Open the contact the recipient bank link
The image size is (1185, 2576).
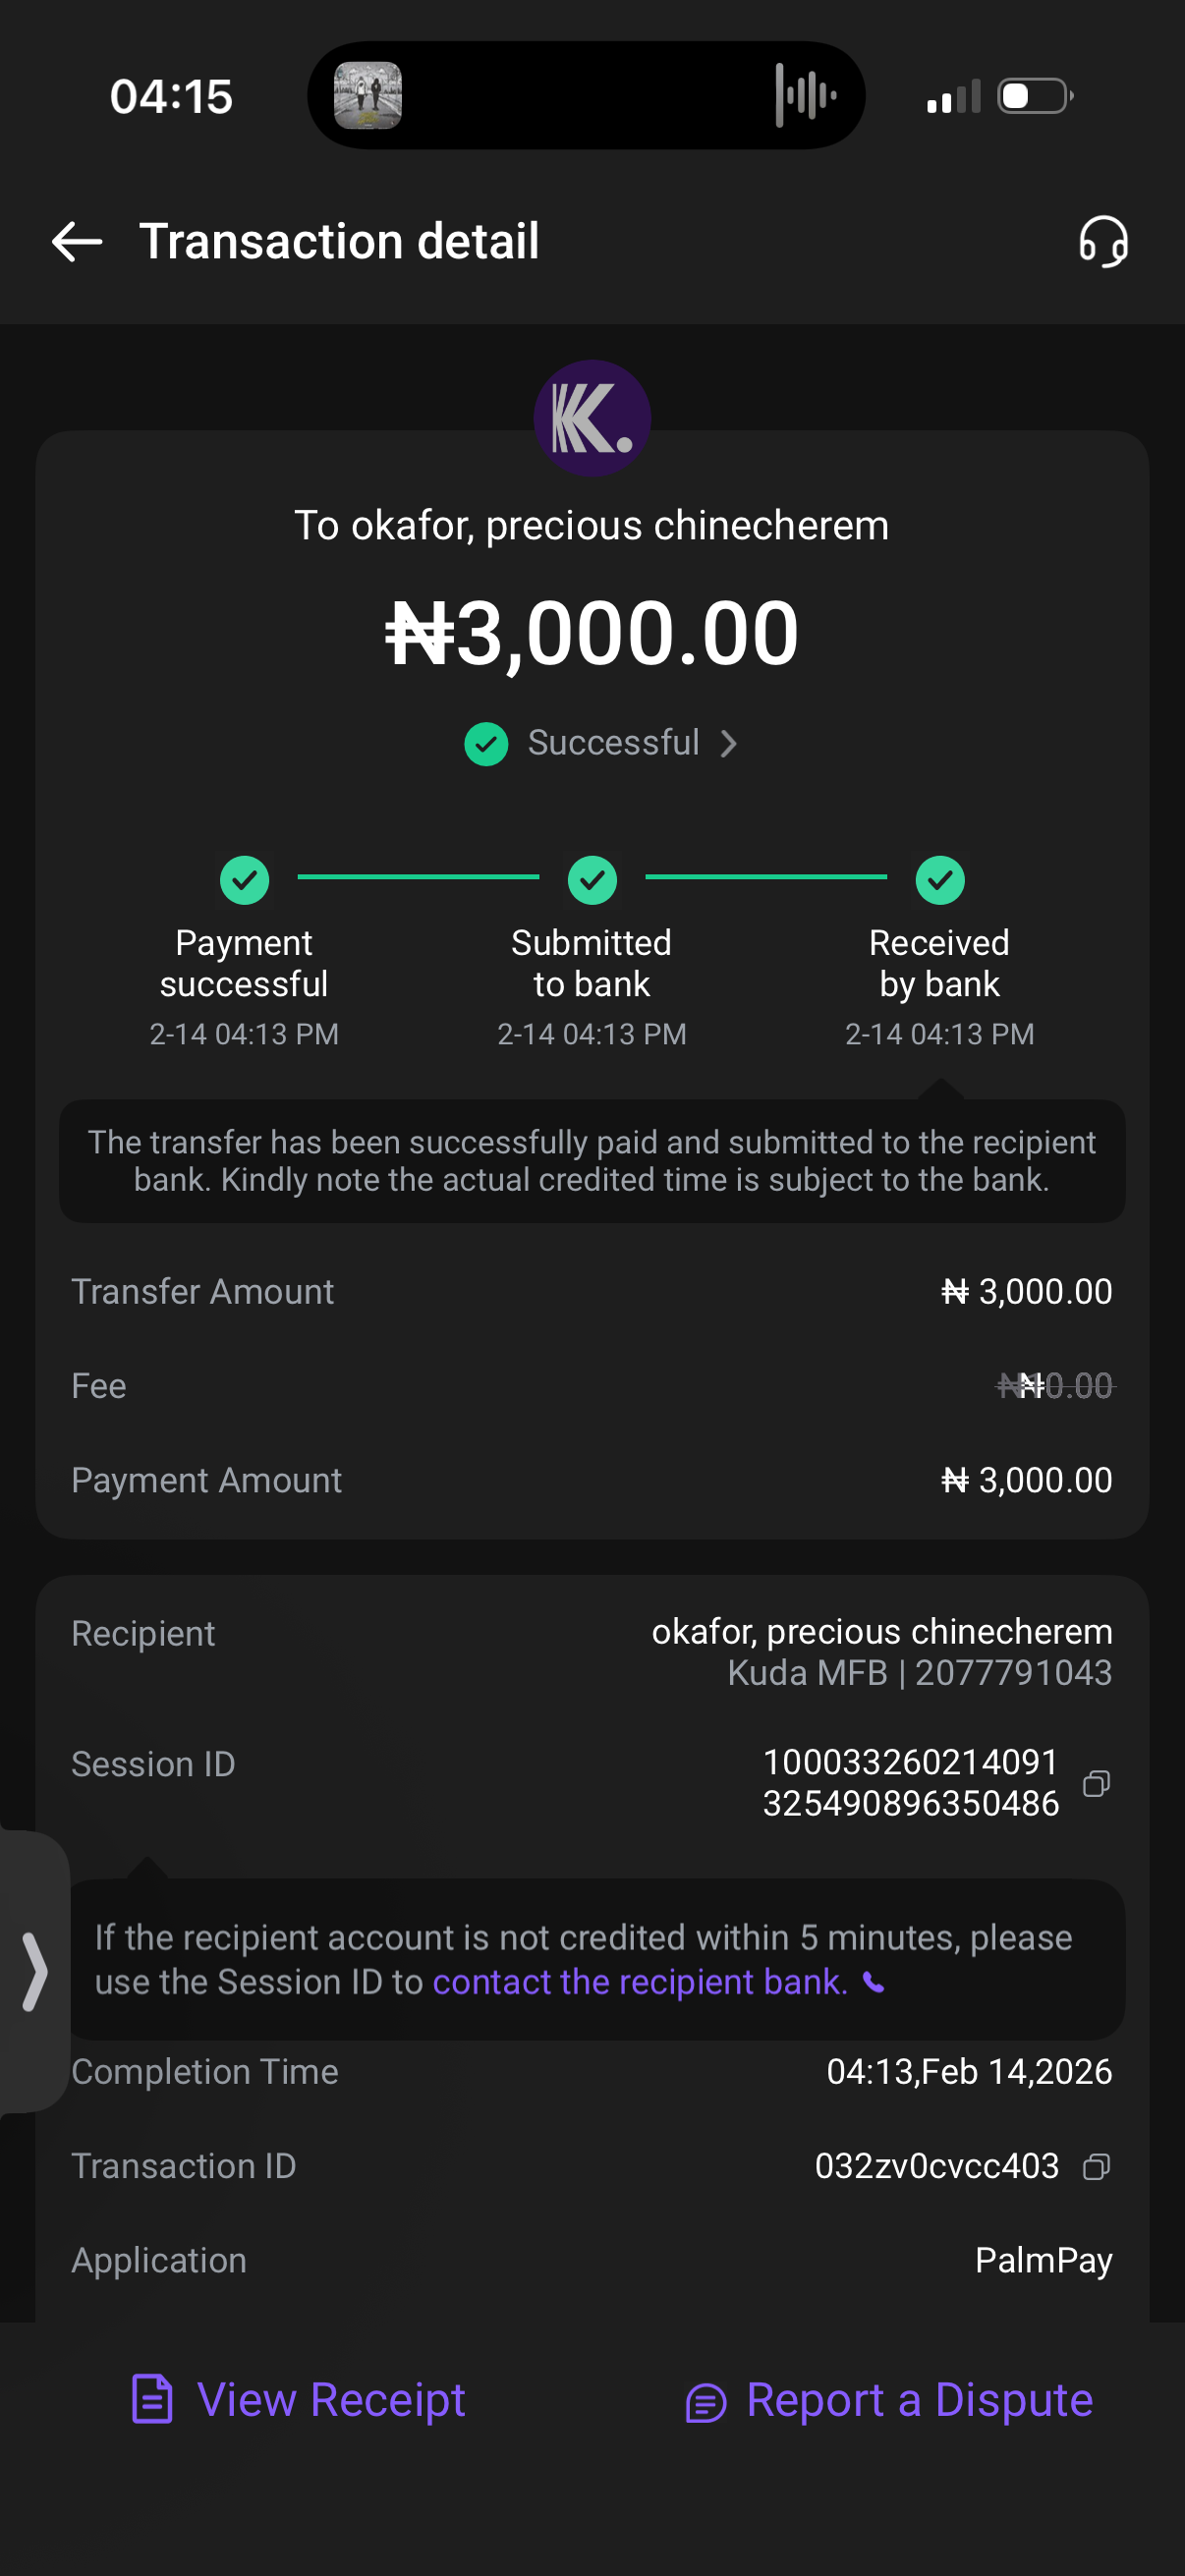(640, 1982)
